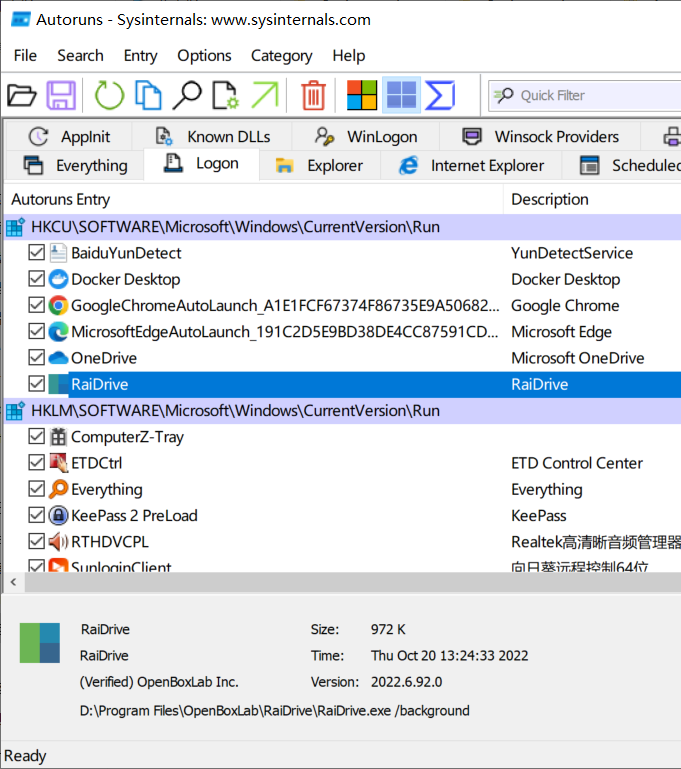Click the sigma VirusTotal toolbar icon
Image resolution: width=681 pixels, height=769 pixels.
tap(440, 95)
